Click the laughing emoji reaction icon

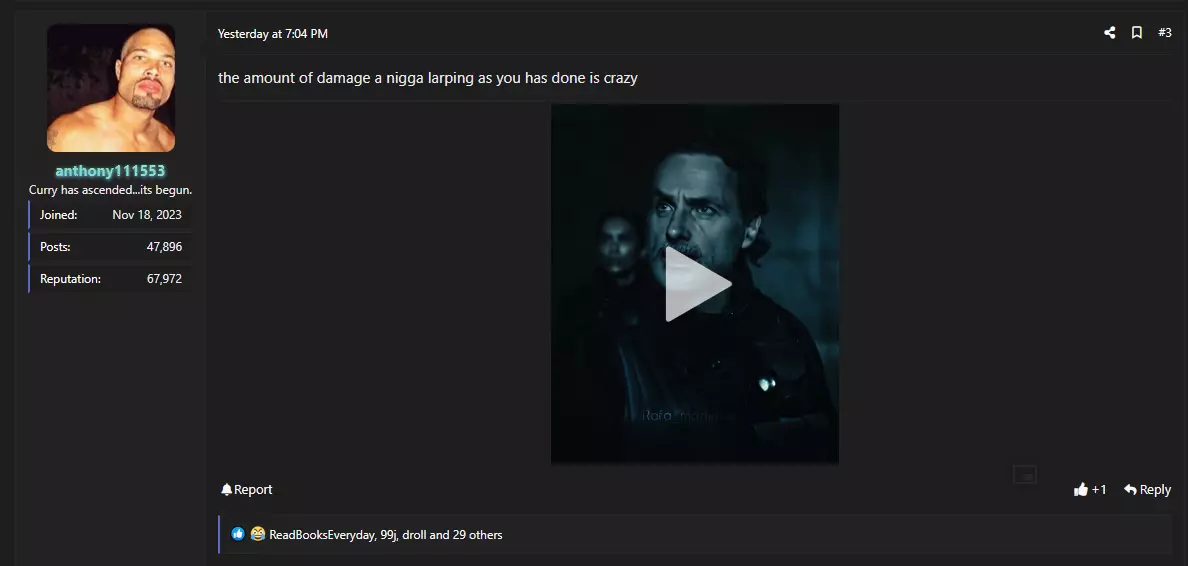258,534
